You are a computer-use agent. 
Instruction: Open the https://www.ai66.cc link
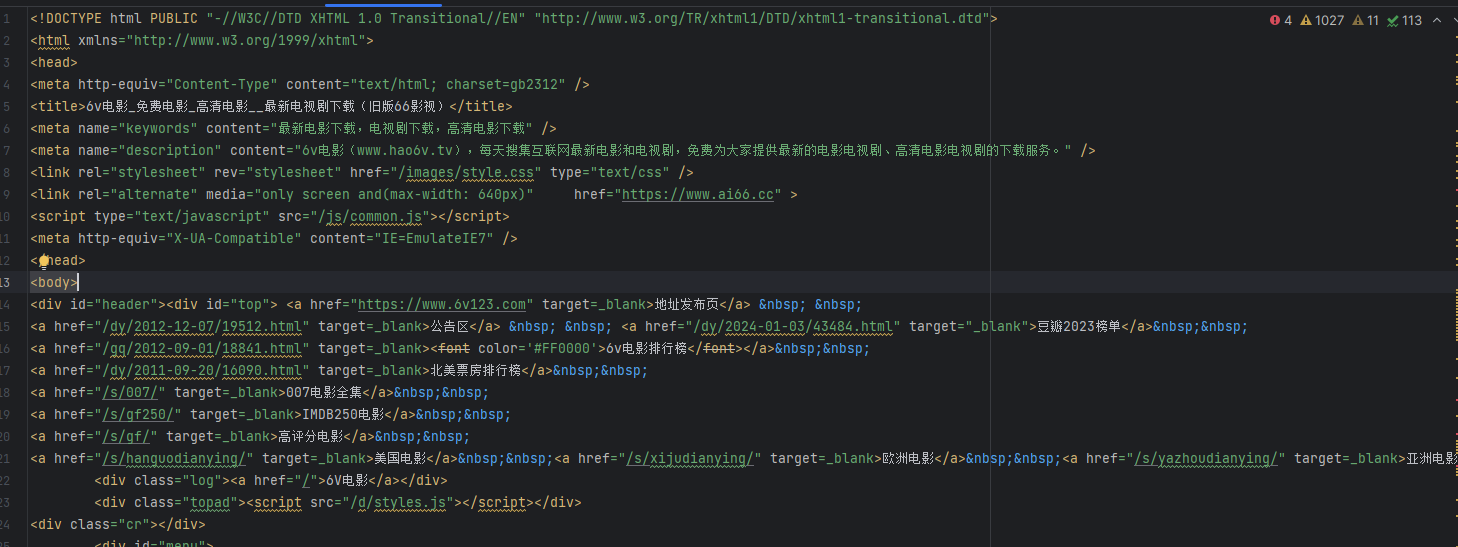click(x=698, y=194)
